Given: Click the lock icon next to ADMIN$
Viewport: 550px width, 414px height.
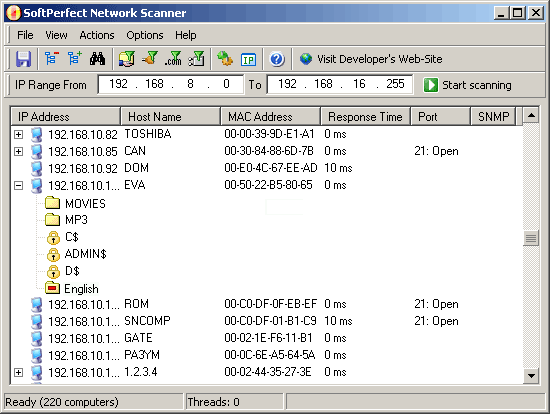Looking at the screenshot, I should coord(53,254).
